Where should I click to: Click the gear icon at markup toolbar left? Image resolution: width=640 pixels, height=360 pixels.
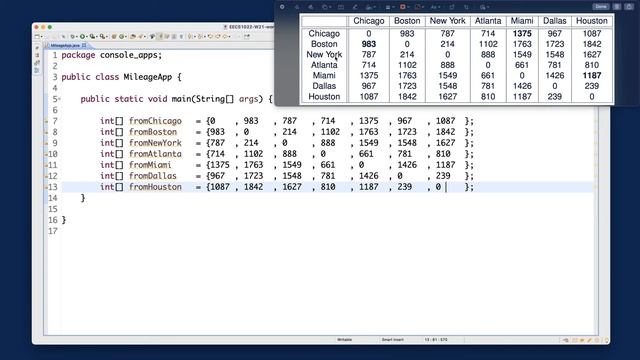click(282, 7)
